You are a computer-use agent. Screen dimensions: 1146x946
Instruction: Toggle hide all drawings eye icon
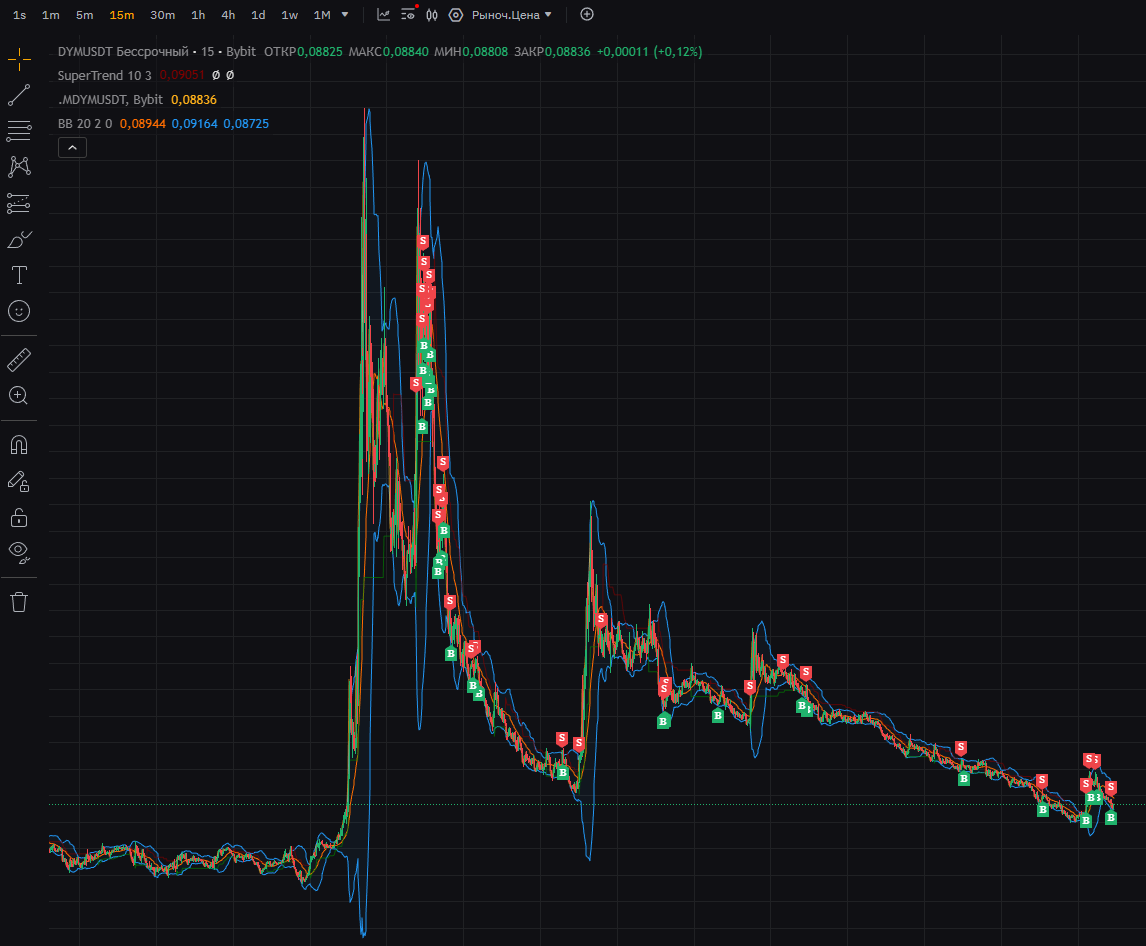click(x=19, y=553)
